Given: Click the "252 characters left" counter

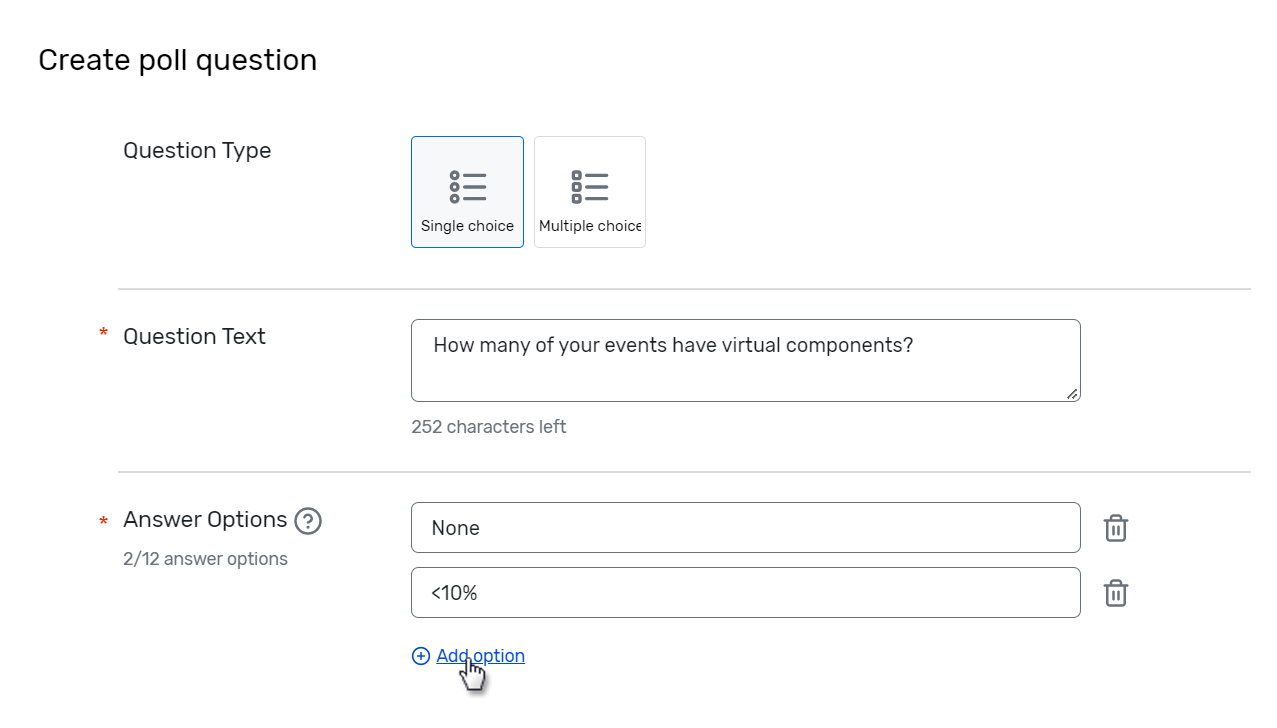Looking at the screenshot, I should click(488, 426).
